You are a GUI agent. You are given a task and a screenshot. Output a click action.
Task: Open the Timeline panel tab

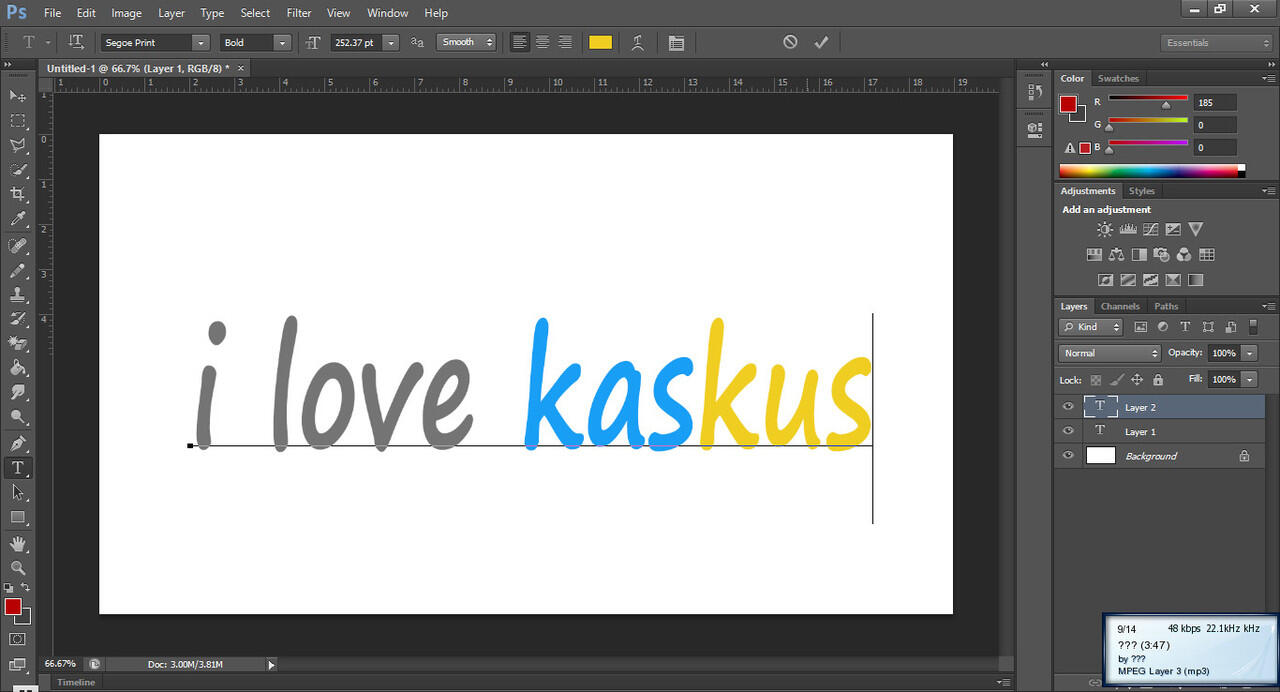tap(76, 682)
